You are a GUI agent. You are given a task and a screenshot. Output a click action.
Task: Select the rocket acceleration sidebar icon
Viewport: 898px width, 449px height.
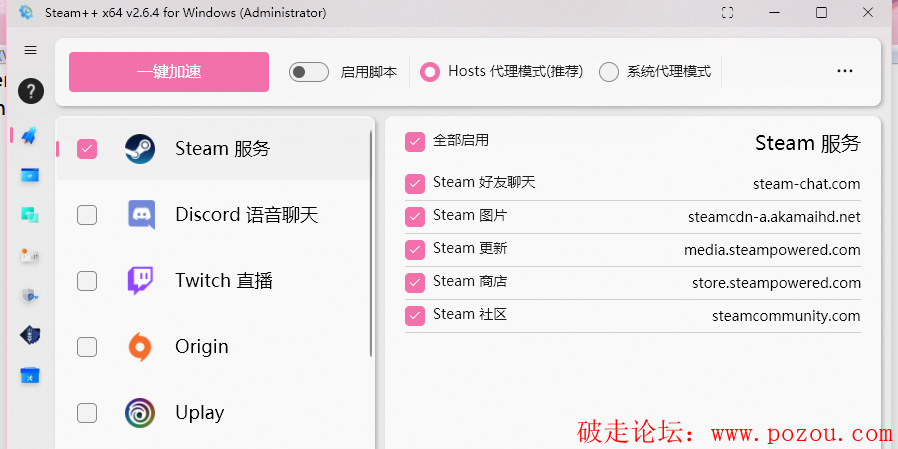click(30, 135)
